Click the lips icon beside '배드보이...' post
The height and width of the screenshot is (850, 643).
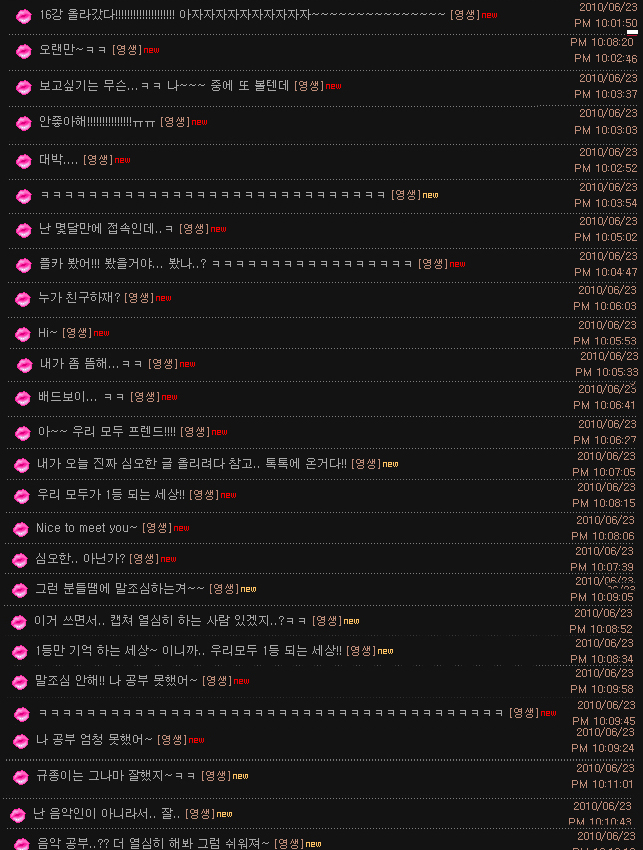coord(22,398)
